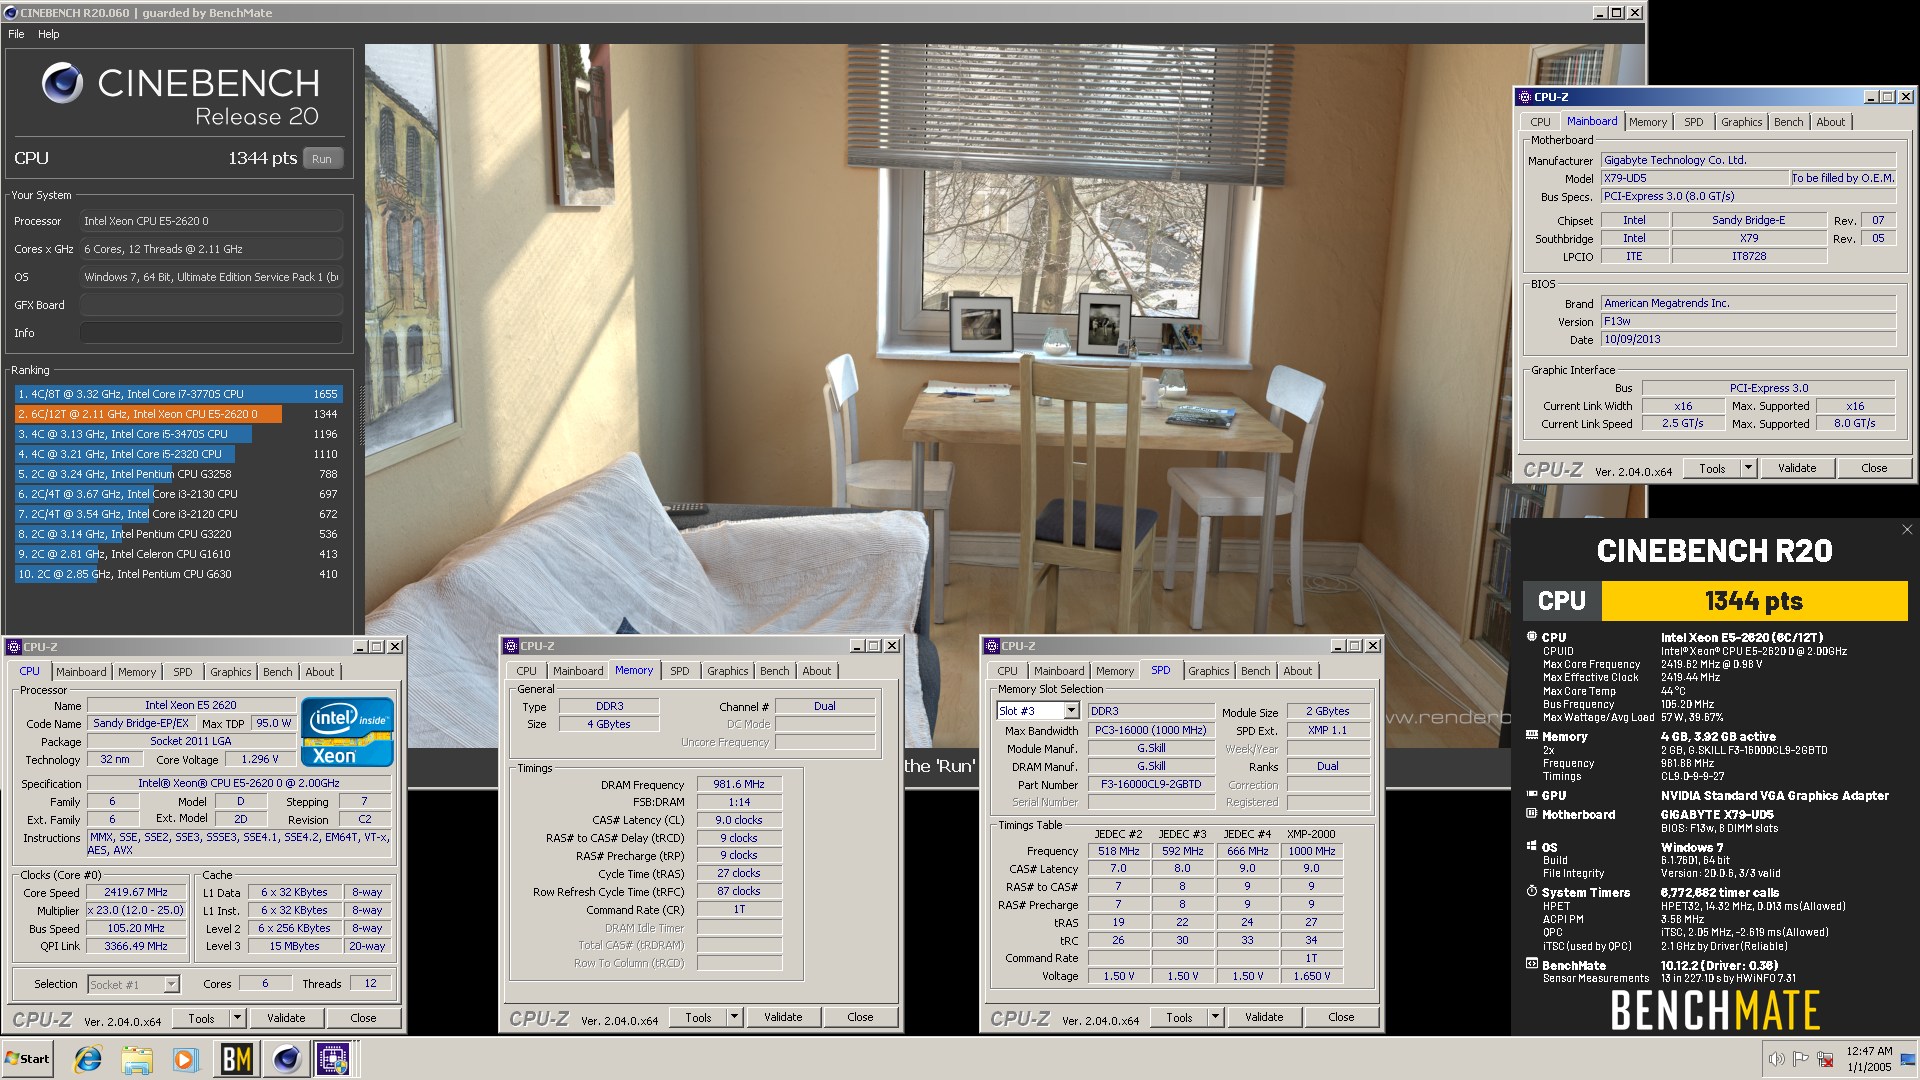Select ranking row Intel Xeon CPU E5-2620 0

pos(178,414)
